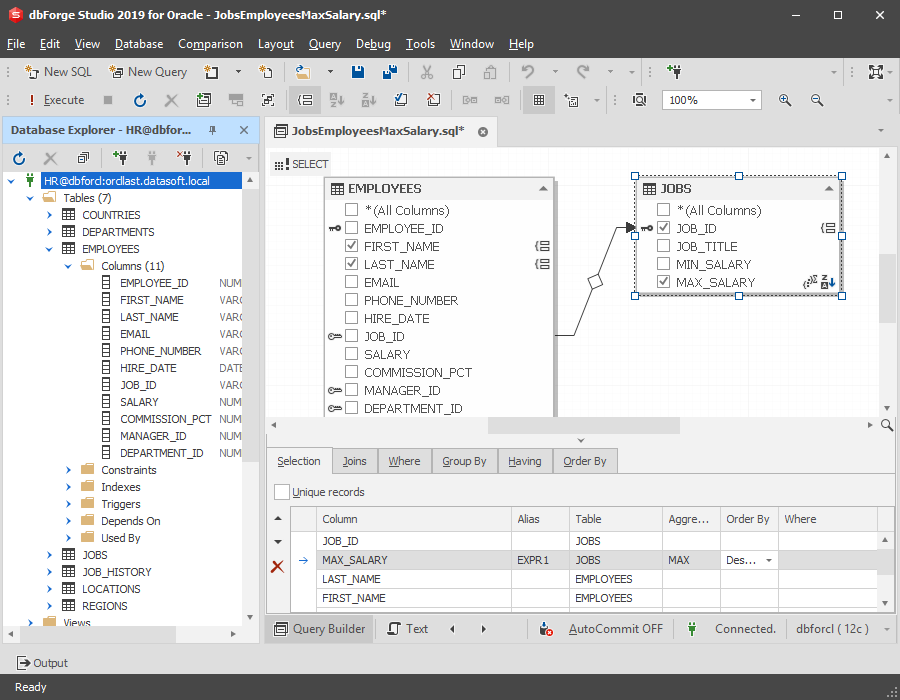
Task: Check the EMAIL column checkbox
Action: [351, 282]
